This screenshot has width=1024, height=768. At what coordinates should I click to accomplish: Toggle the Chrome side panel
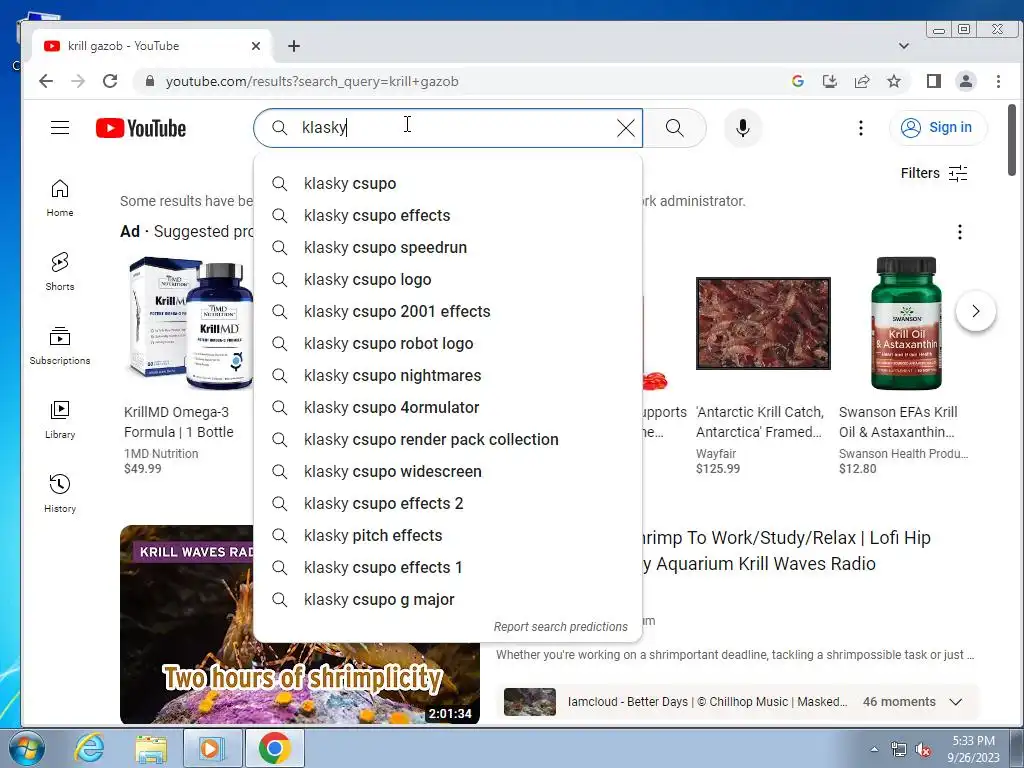tap(934, 81)
